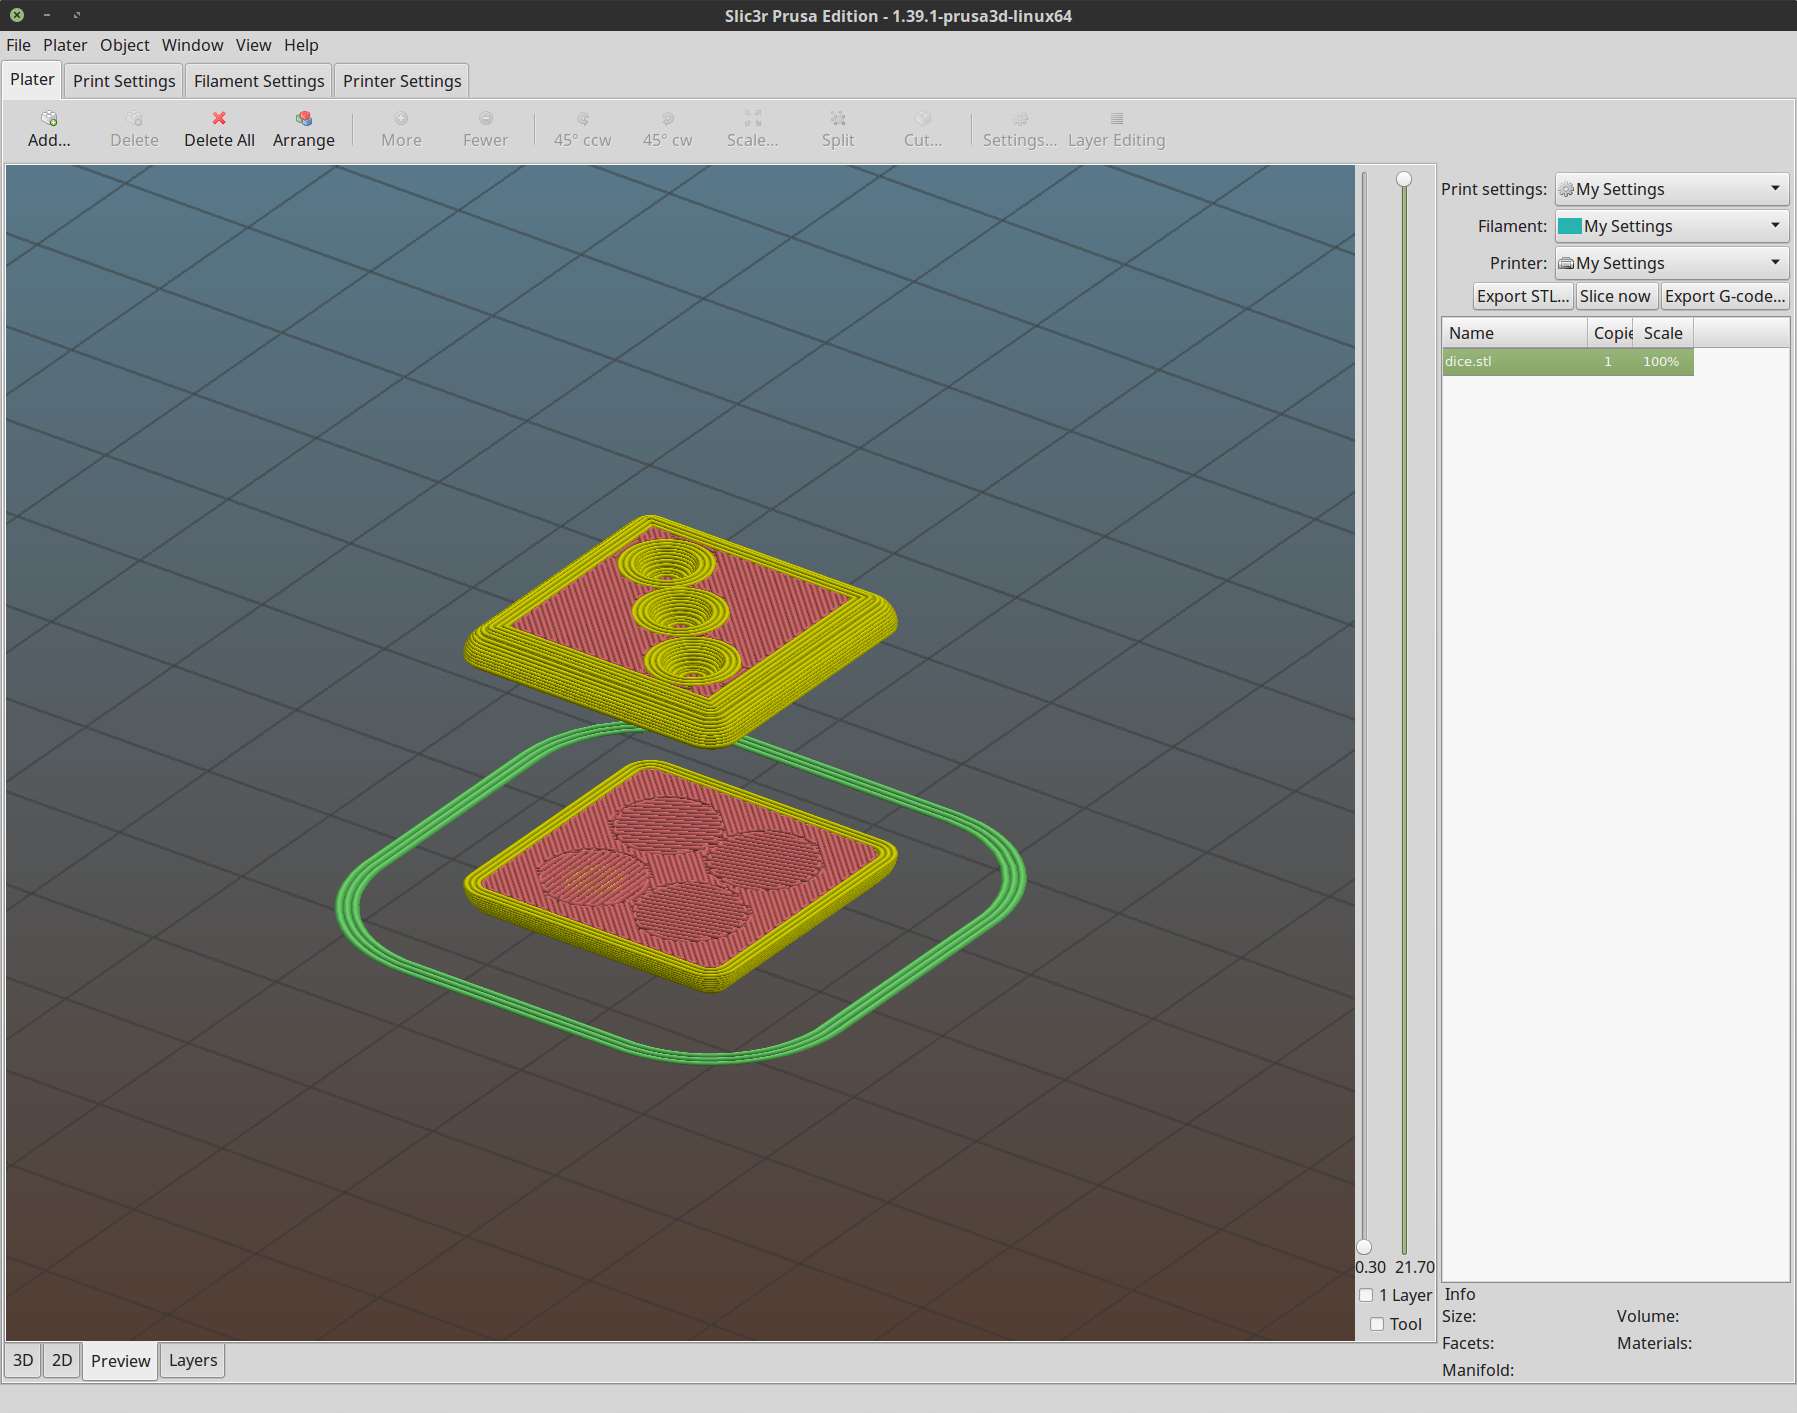Rotate object with 45° cw icon
Viewport: 1797px width, 1413px height.
[x=668, y=119]
